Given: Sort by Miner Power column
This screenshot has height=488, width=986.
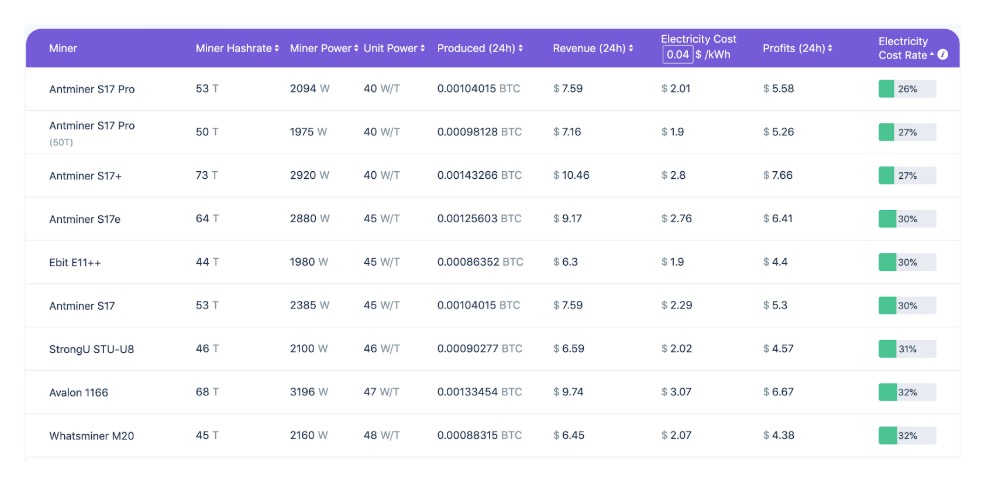Looking at the screenshot, I should point(324,48).
